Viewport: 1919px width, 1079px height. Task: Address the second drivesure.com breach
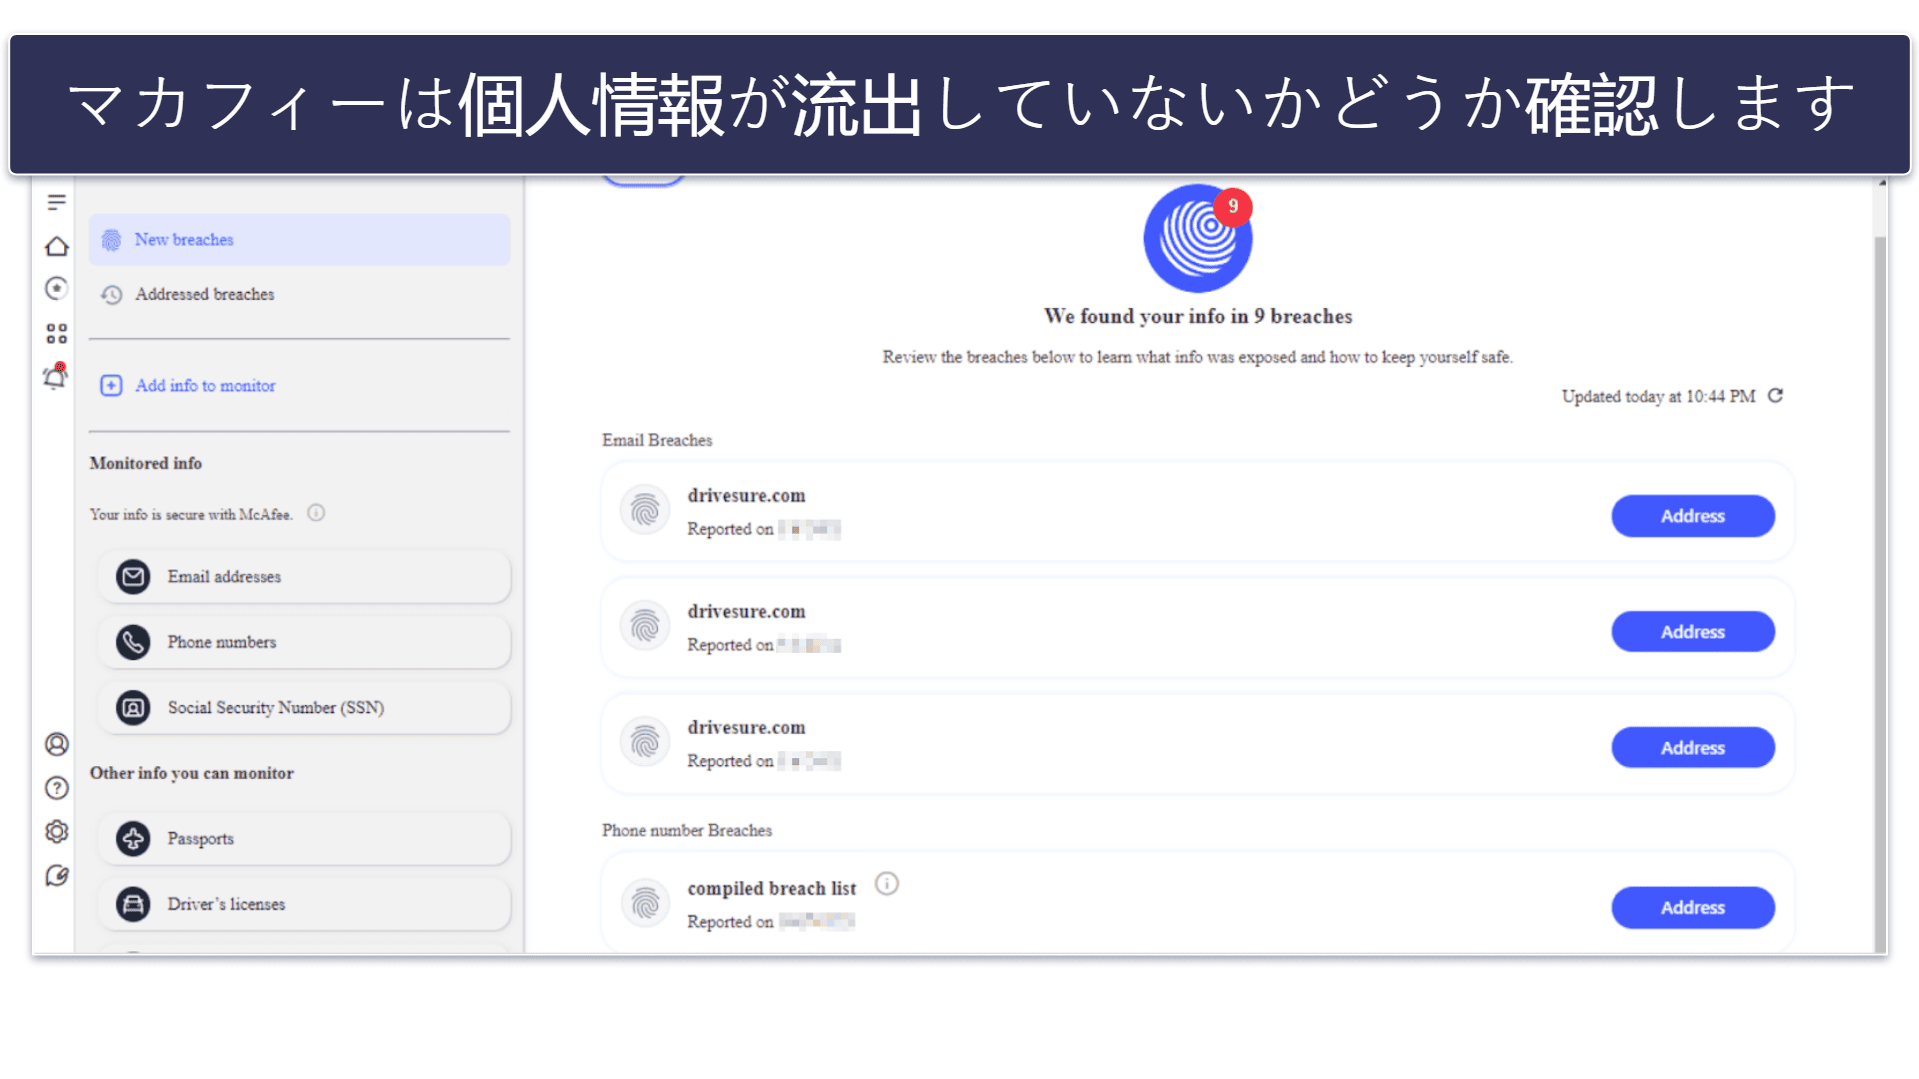coord(1693,632)
